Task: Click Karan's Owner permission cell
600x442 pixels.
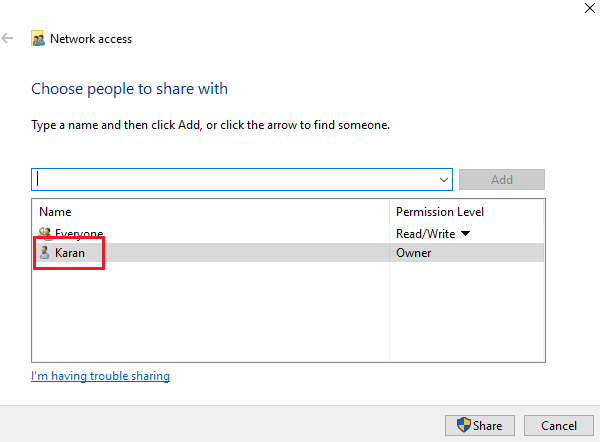Action: click(x=413, y=253)
